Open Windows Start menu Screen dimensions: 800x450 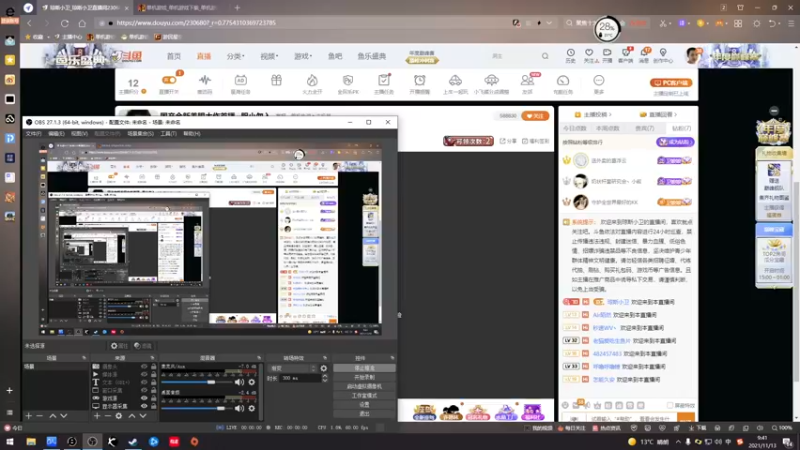pos(10,441)
